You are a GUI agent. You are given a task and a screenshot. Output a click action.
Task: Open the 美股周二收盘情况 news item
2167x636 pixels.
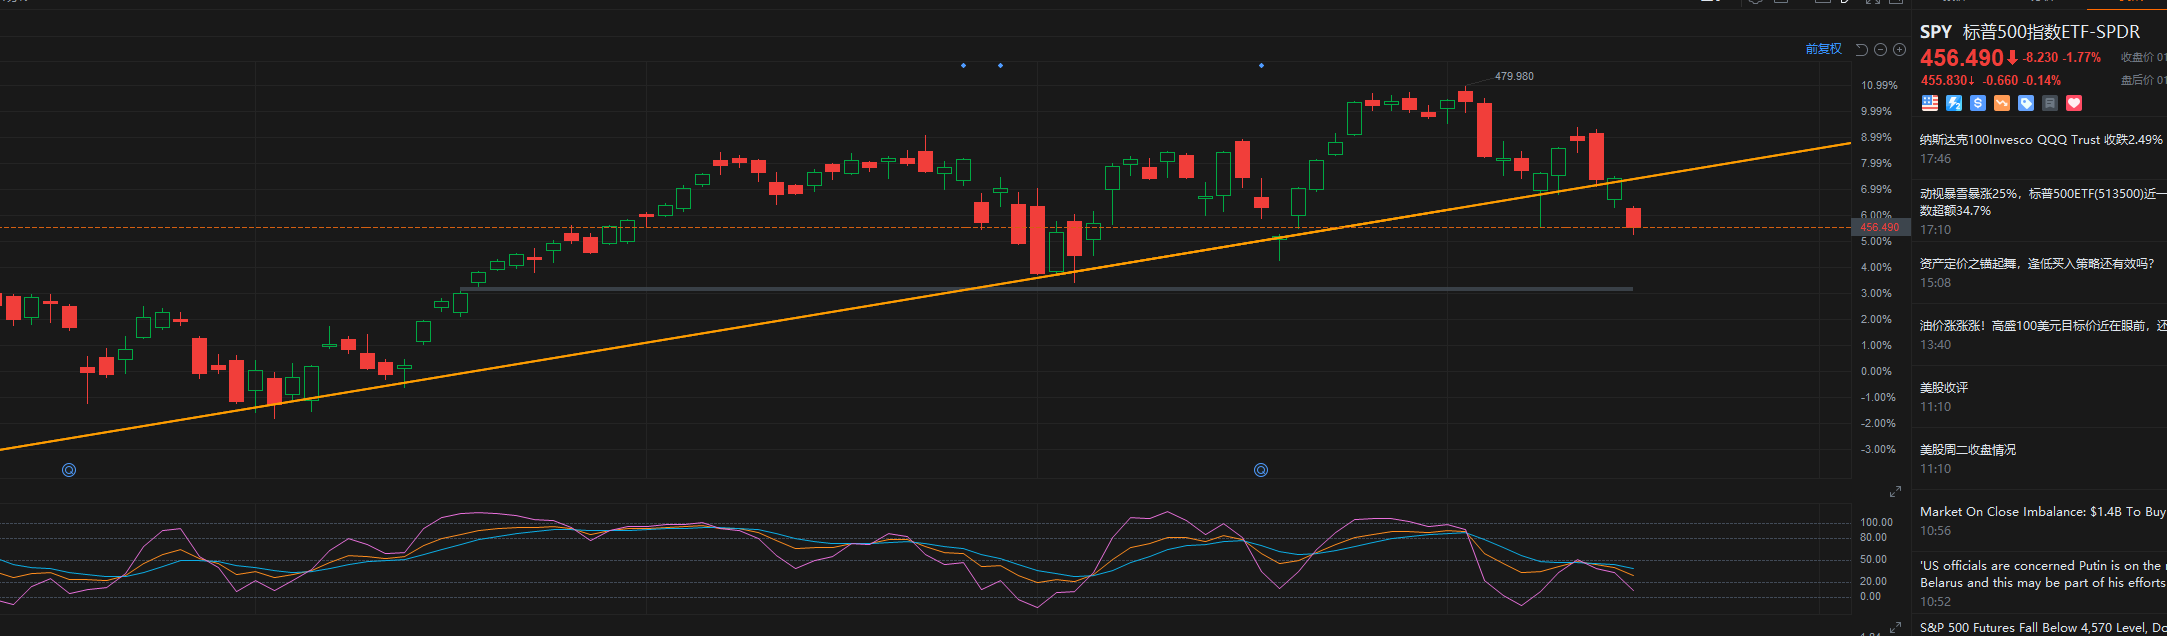tap(1968, 450)
